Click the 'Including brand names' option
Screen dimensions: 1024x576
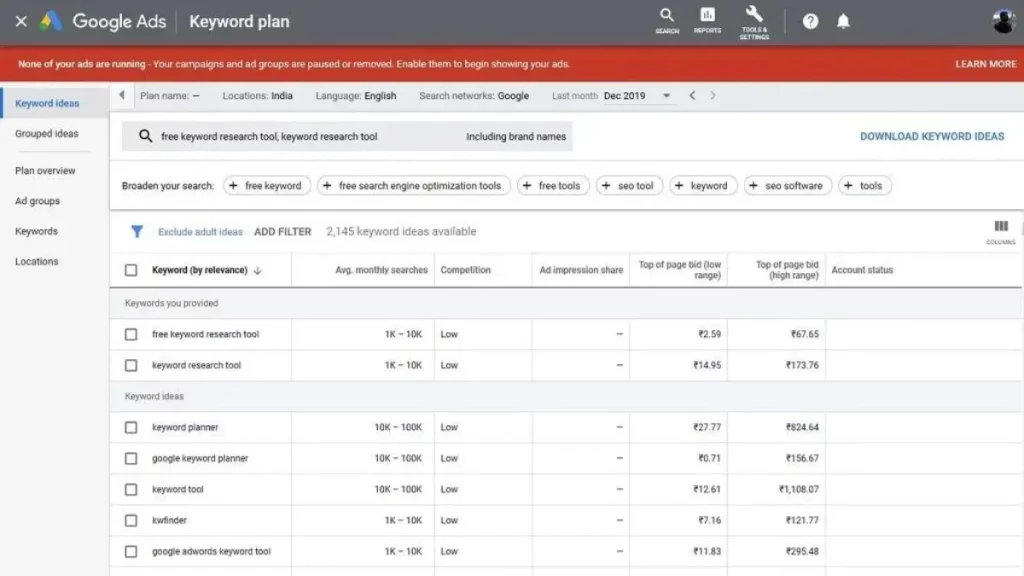click(x=516, y=136)
